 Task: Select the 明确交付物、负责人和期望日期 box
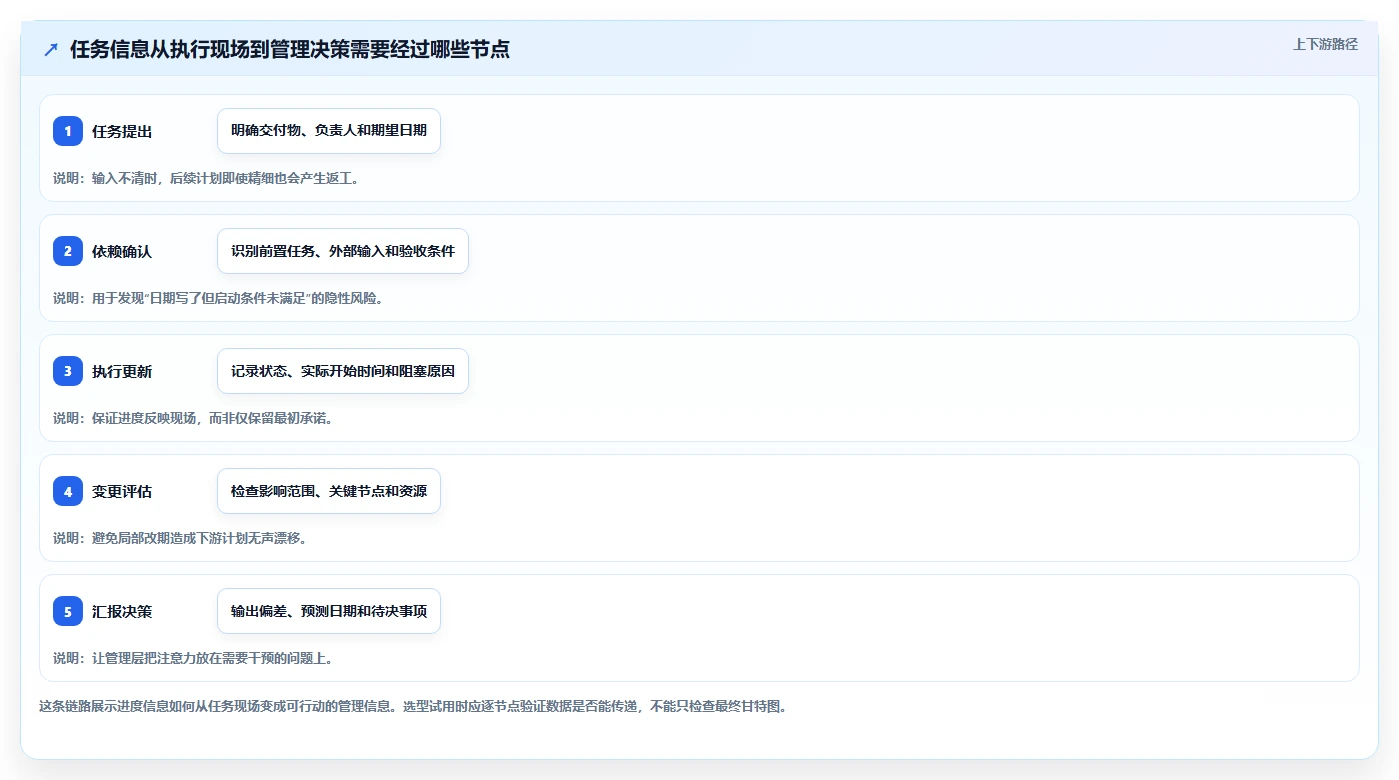(329, 131)
